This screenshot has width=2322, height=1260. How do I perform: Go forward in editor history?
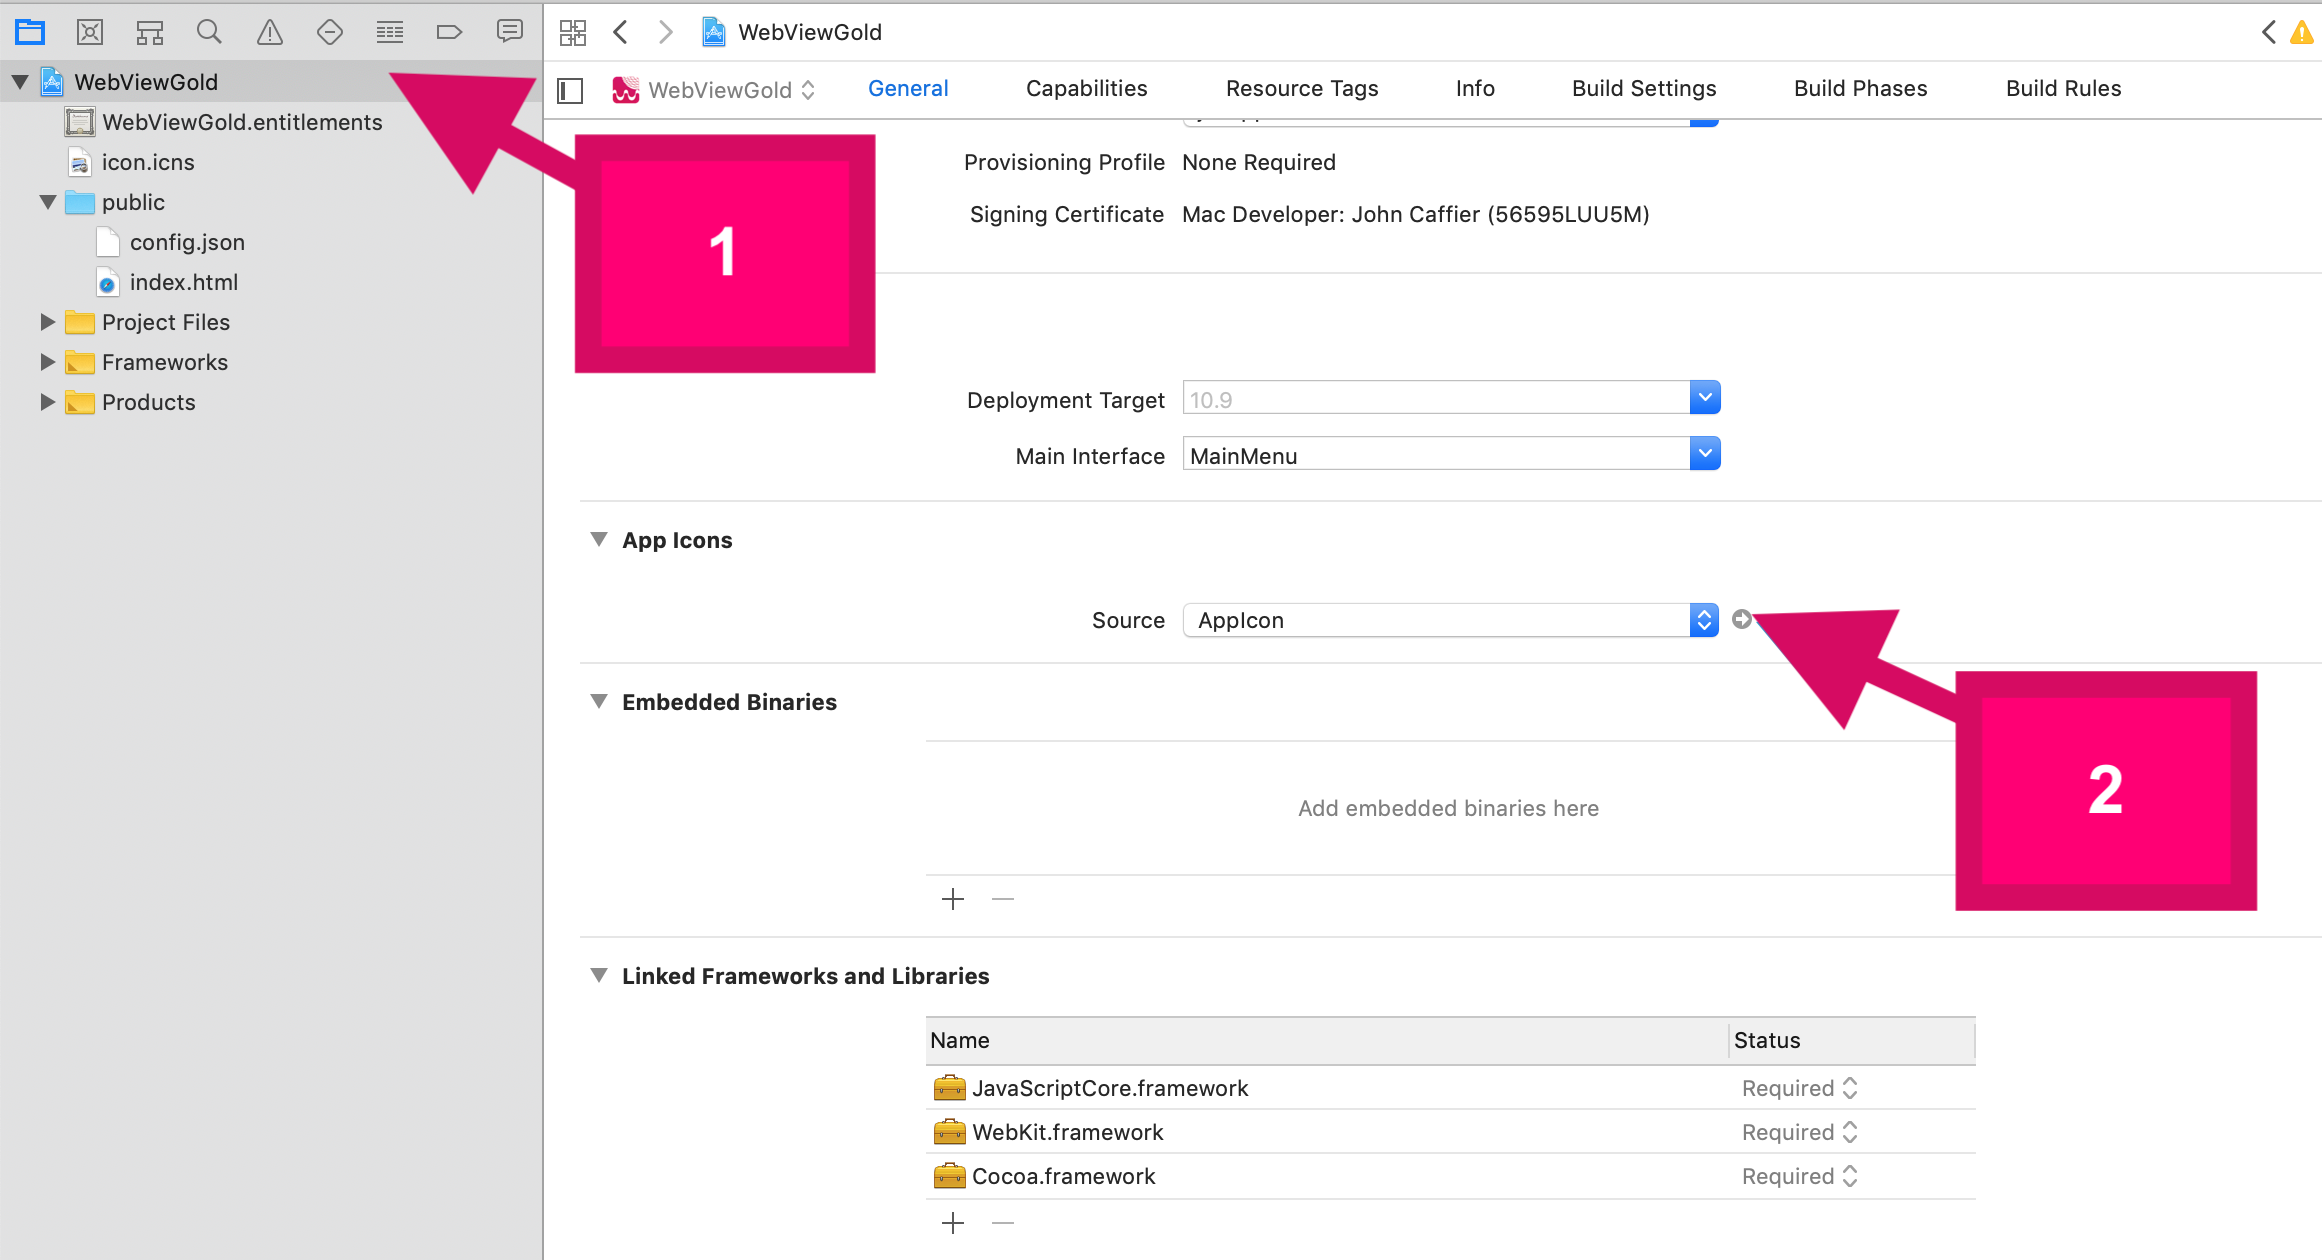pos(665,32)
